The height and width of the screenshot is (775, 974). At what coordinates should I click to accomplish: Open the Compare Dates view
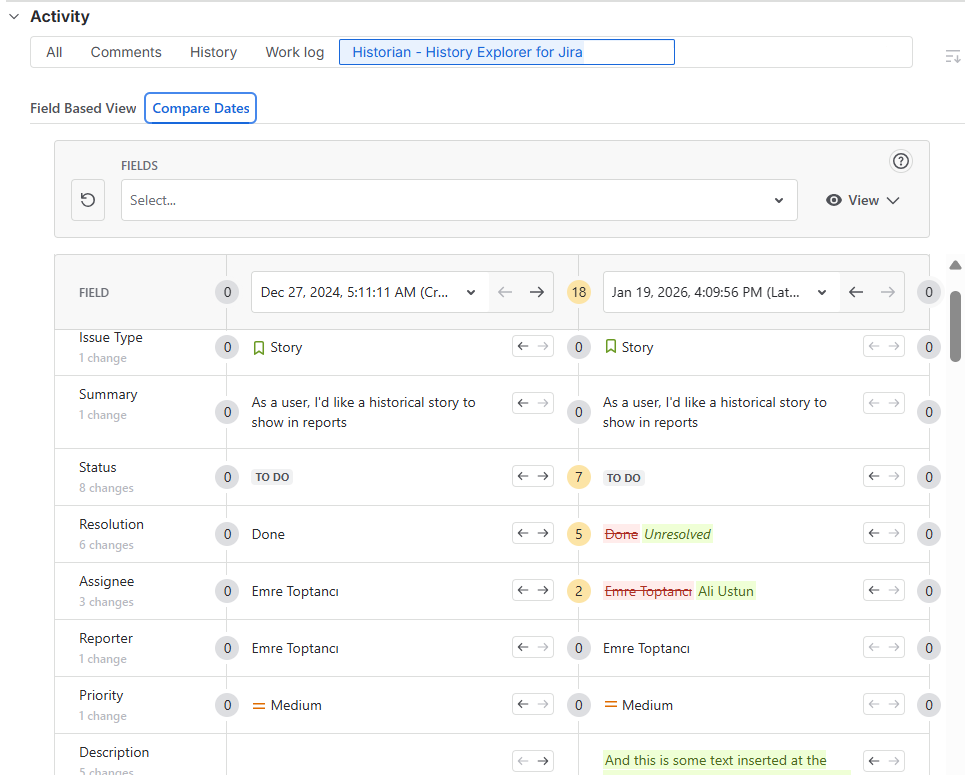click(x=200, y=107)
